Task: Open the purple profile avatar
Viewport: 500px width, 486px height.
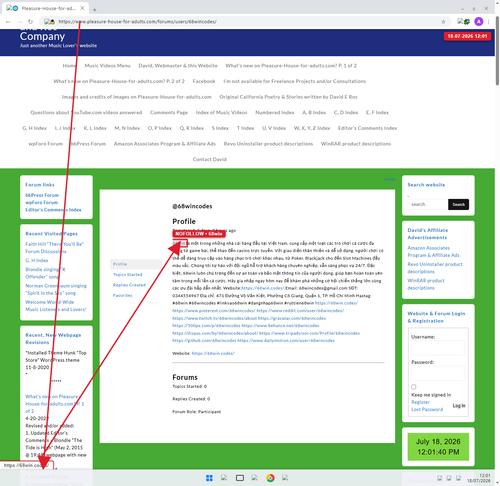Action: [x=479, y=22]
